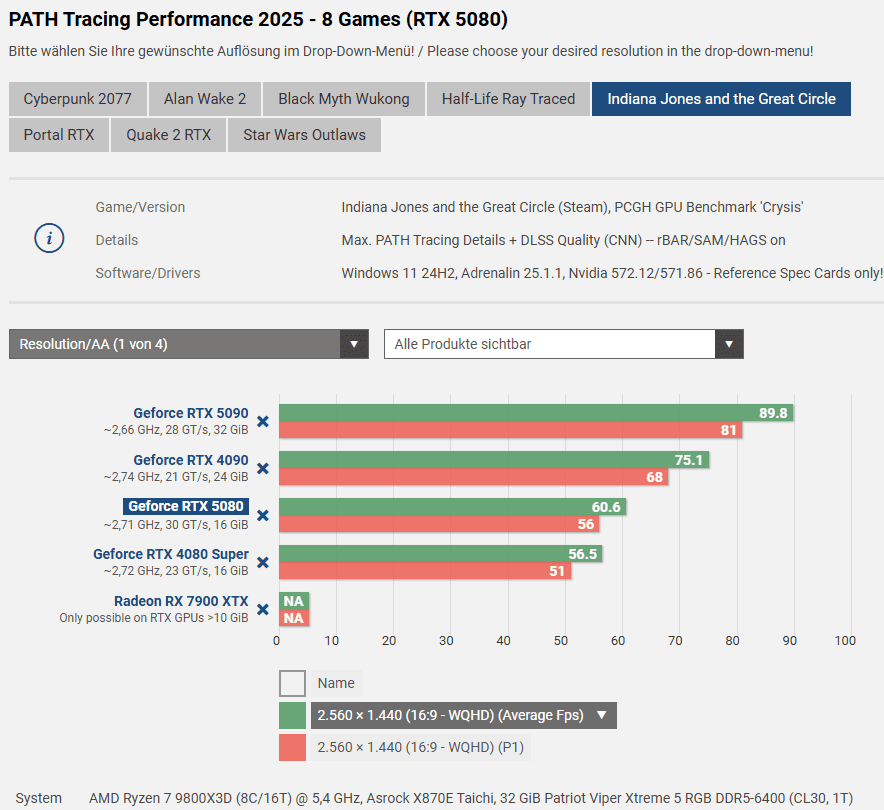The image size is (884, 810).
Task: Click the 60.6 green bar for RTX 5080
Action: (x=453, y=507)
